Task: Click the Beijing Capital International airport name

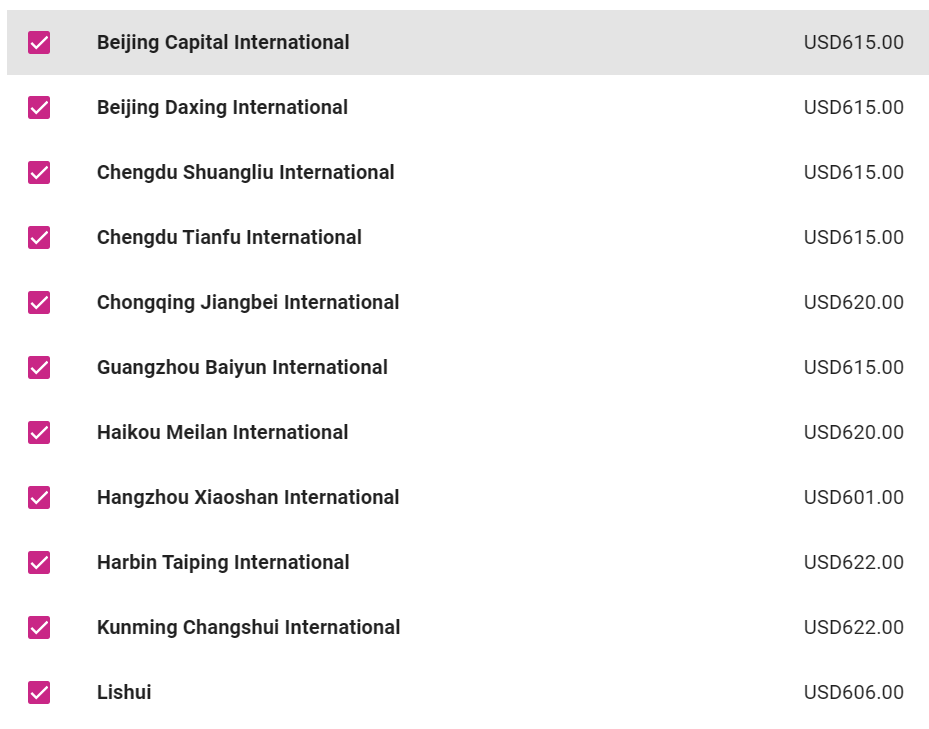Action: 223,42
